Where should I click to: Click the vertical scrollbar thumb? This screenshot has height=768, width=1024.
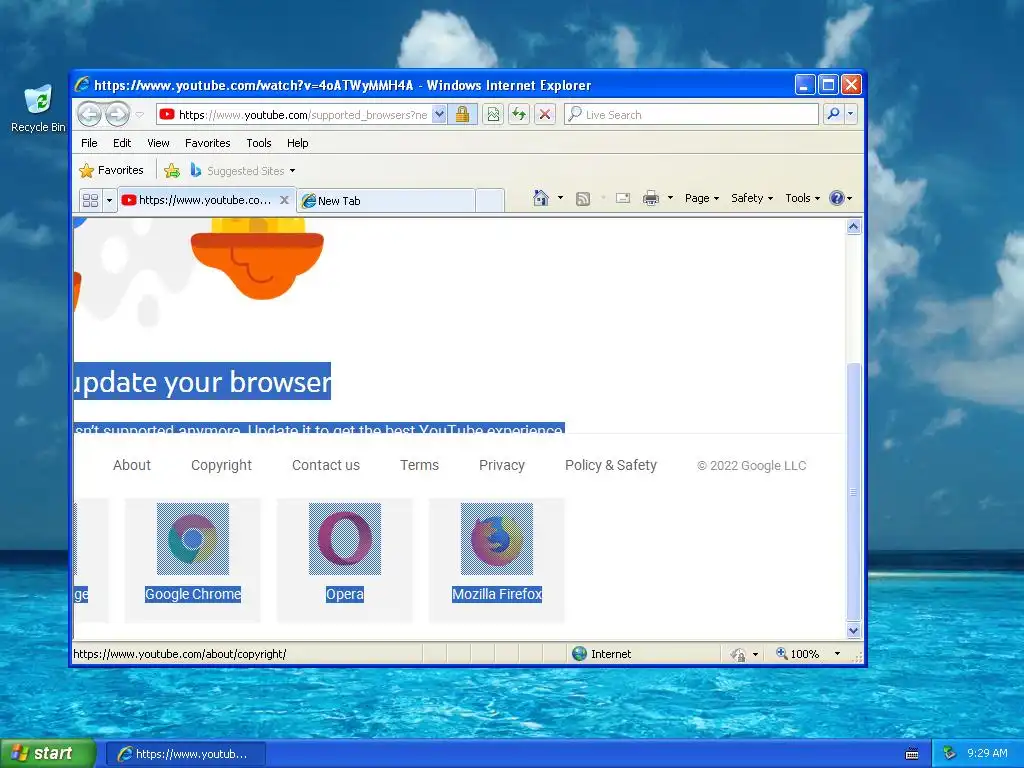click(x=854, y=491)
